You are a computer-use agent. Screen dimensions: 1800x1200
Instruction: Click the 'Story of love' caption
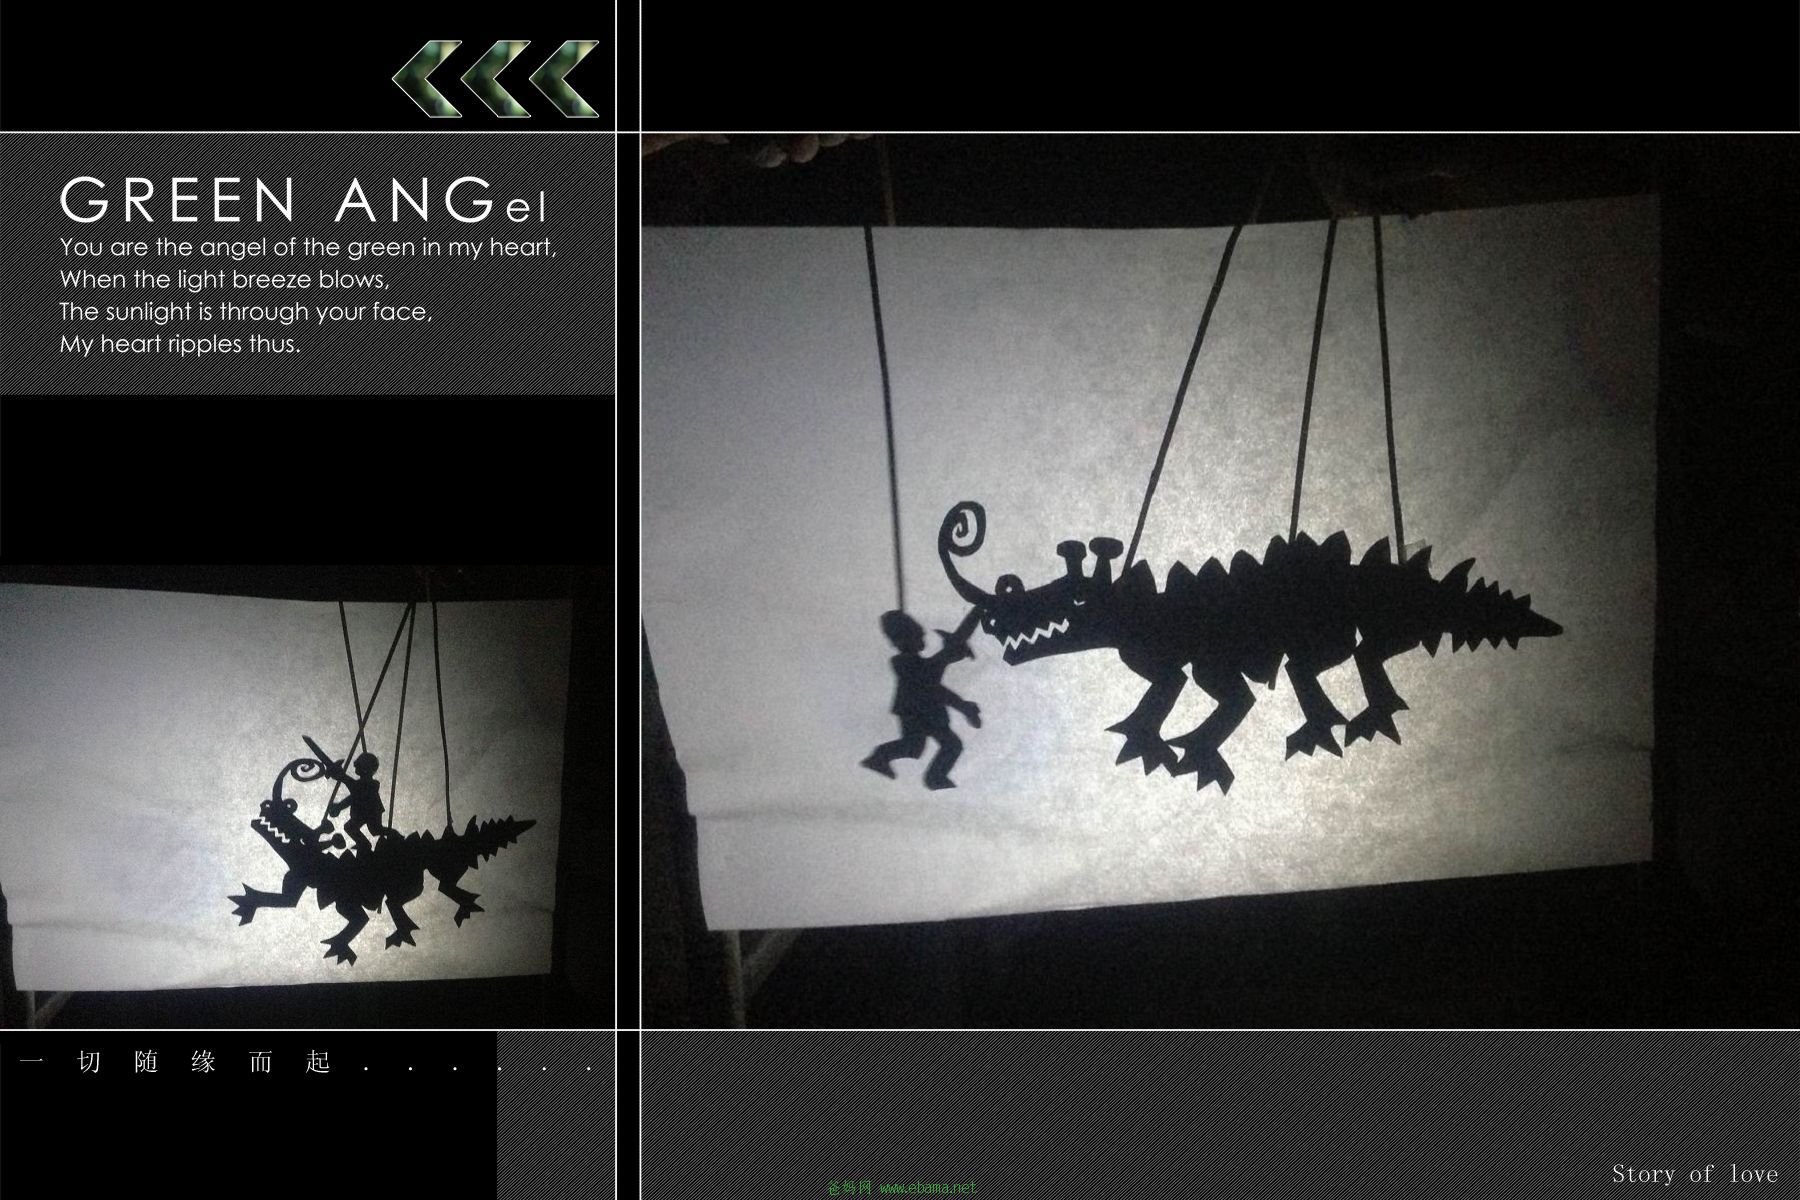tap(1695, 1173)
